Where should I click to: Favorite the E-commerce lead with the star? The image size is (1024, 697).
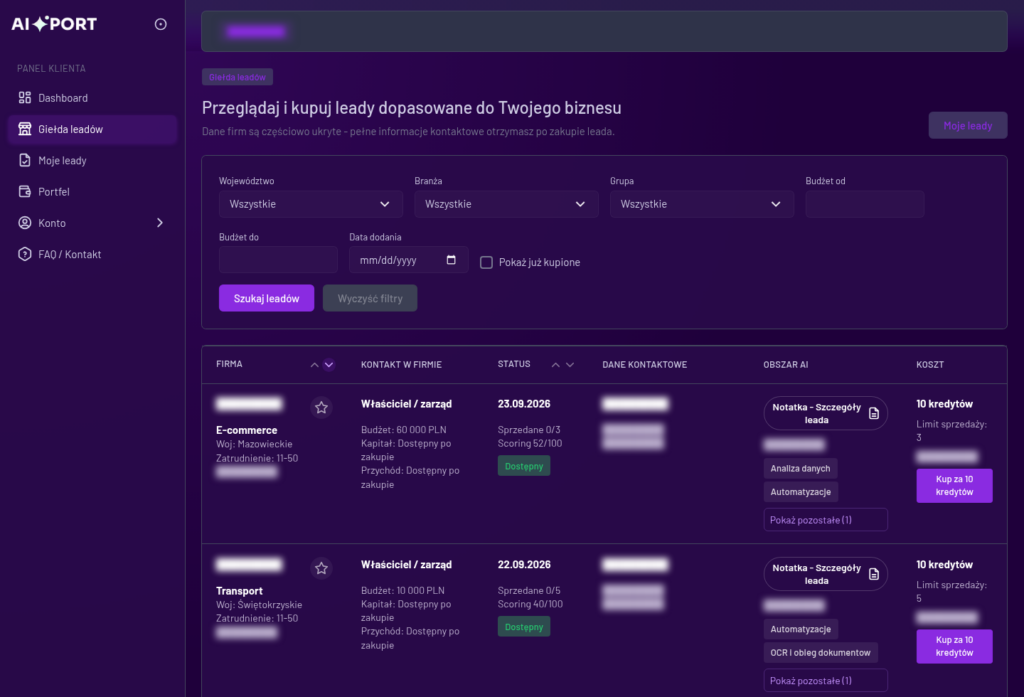pos(321,408)
